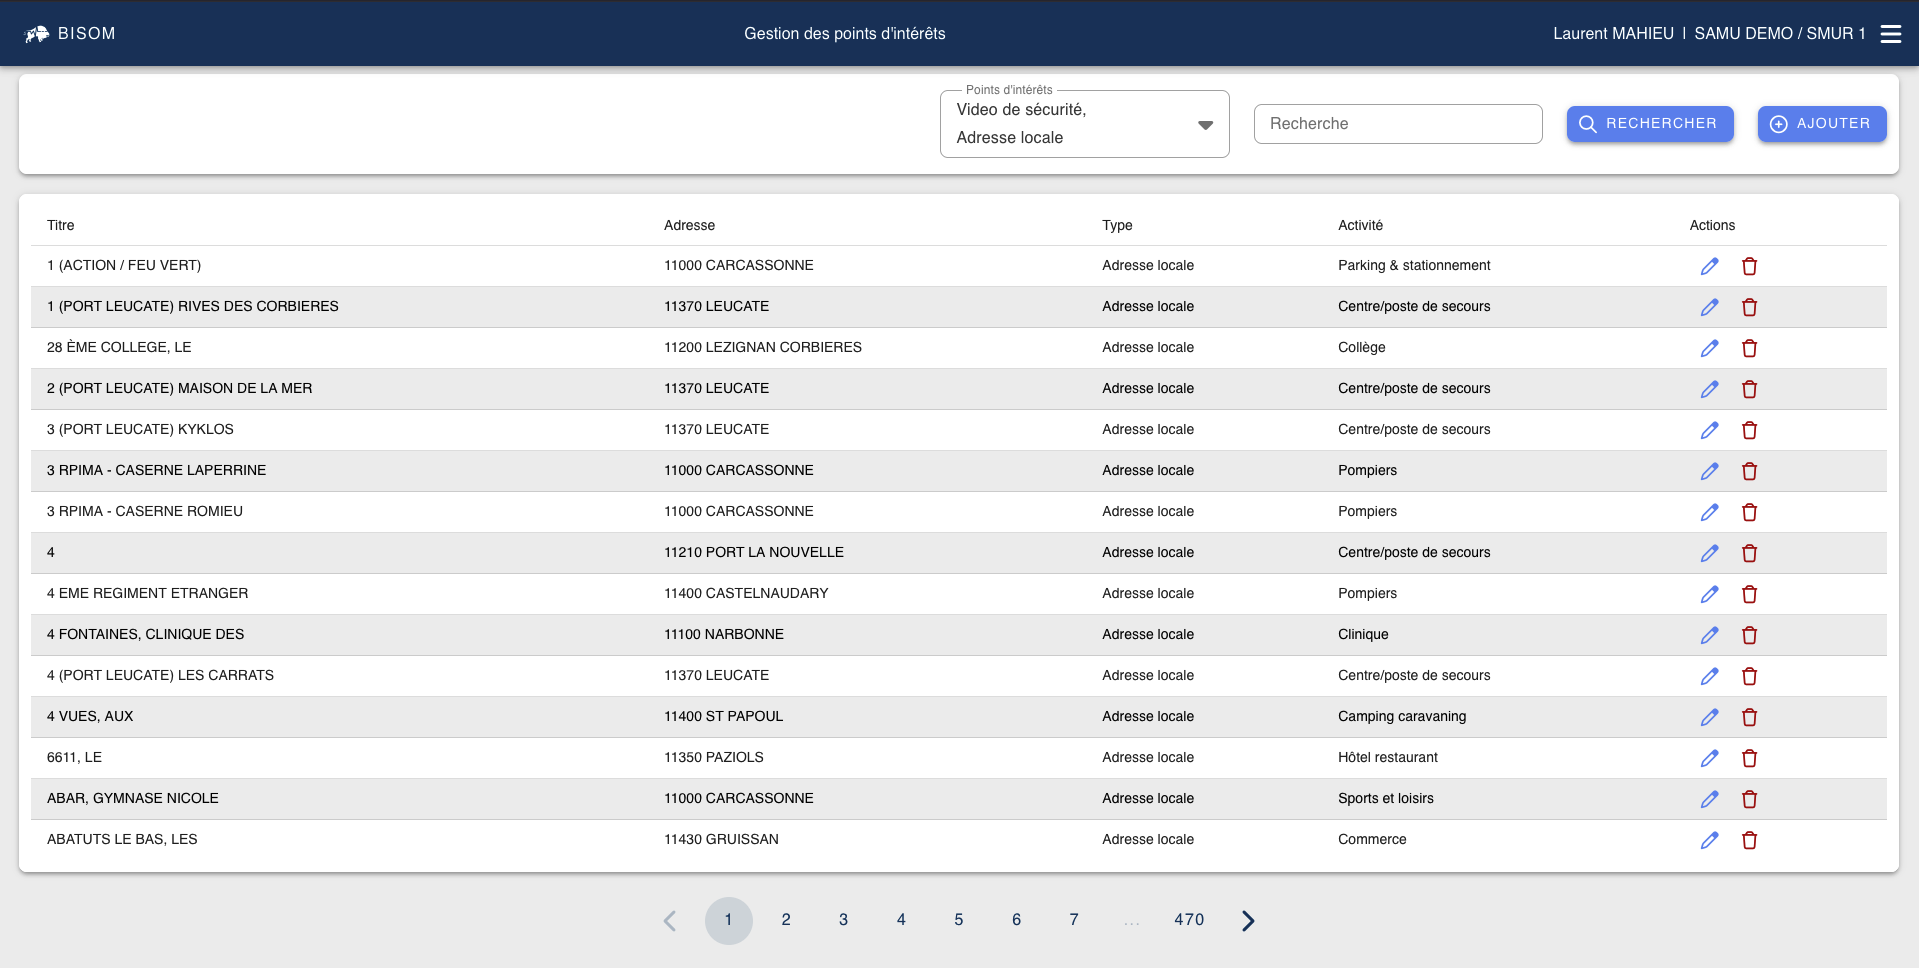
Task: Delete the 4 EME REGIMENT ETRANGER row
Action: point(1749,594)
